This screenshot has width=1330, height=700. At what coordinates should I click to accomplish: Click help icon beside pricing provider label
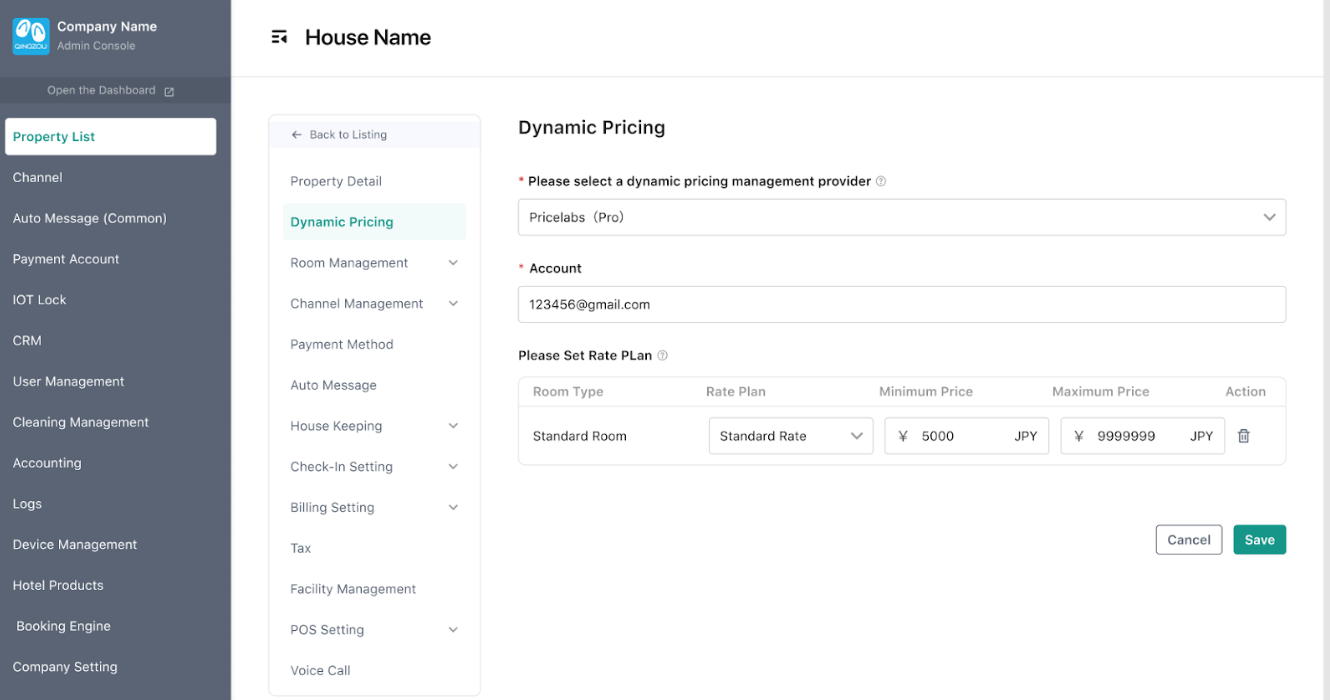[881, 182]
